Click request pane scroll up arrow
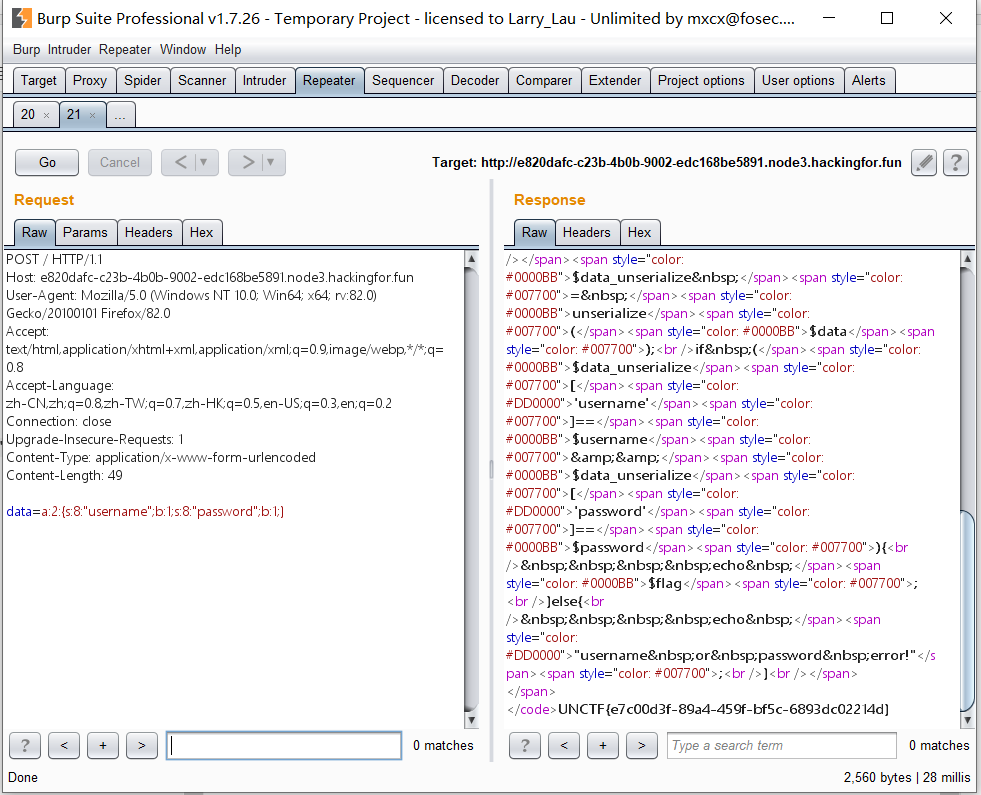981x795 pixels. tap(472, 258)
